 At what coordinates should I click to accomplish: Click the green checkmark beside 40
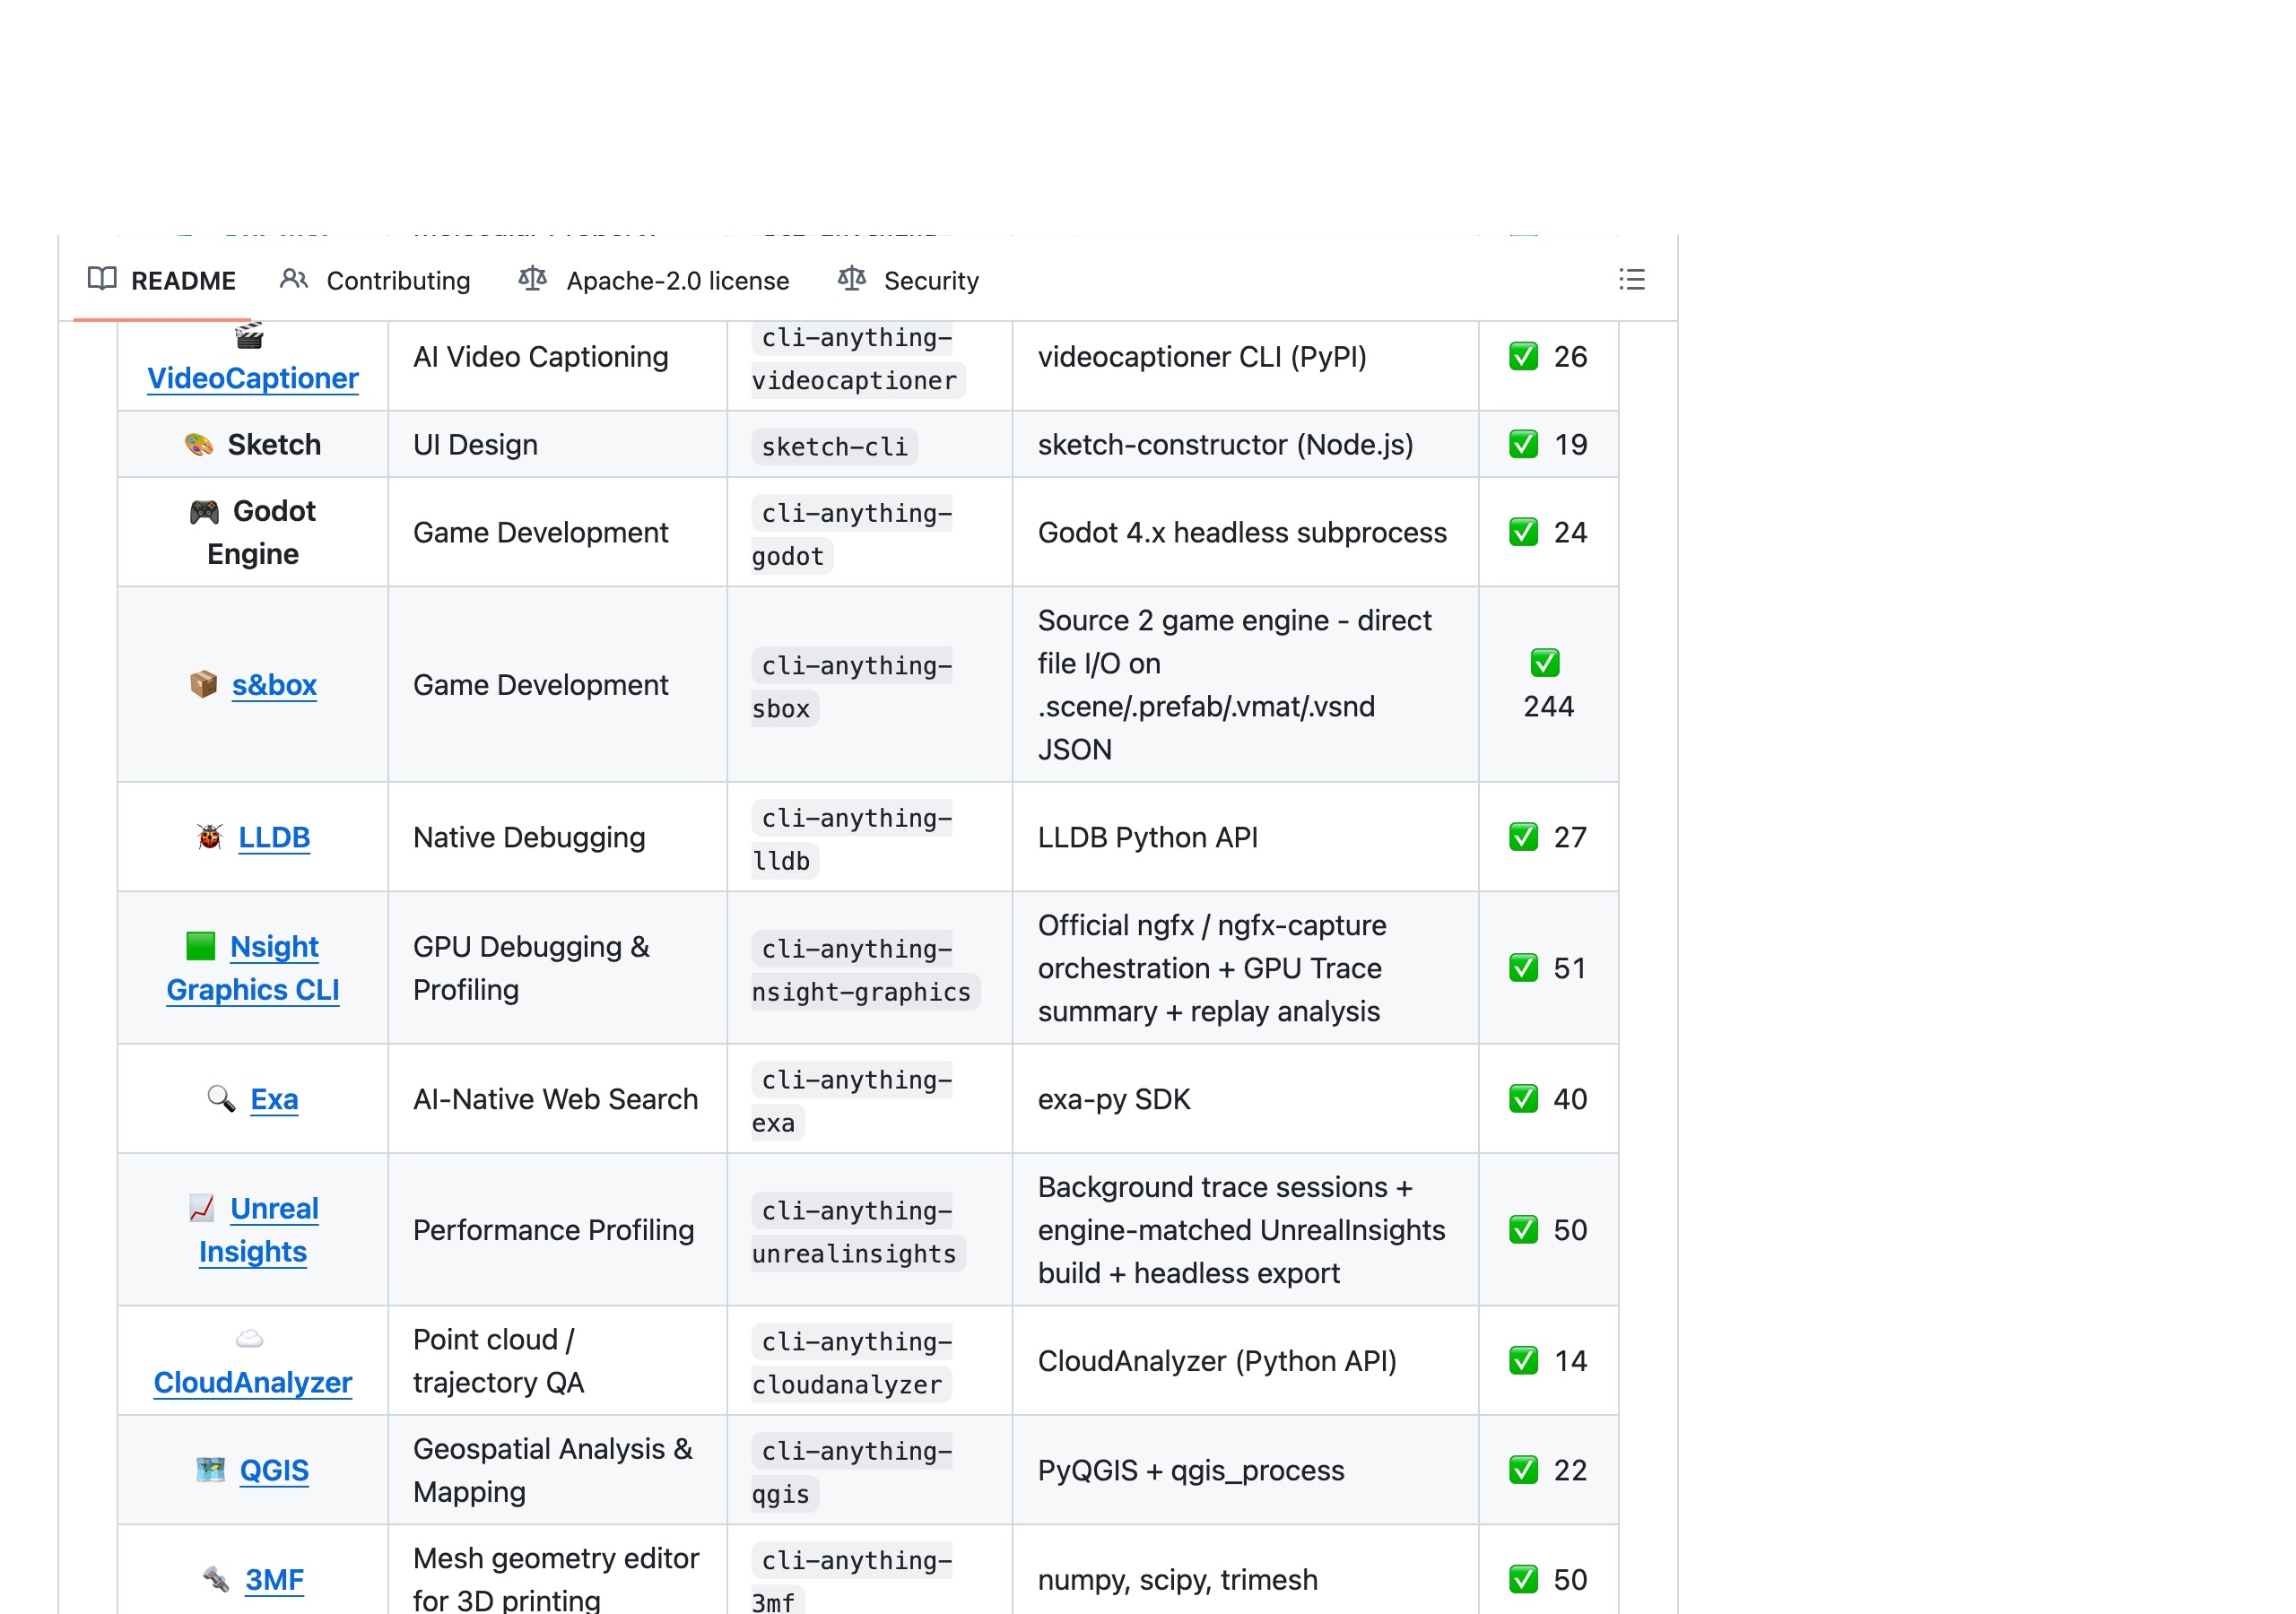click(x=1523, y=1099)
